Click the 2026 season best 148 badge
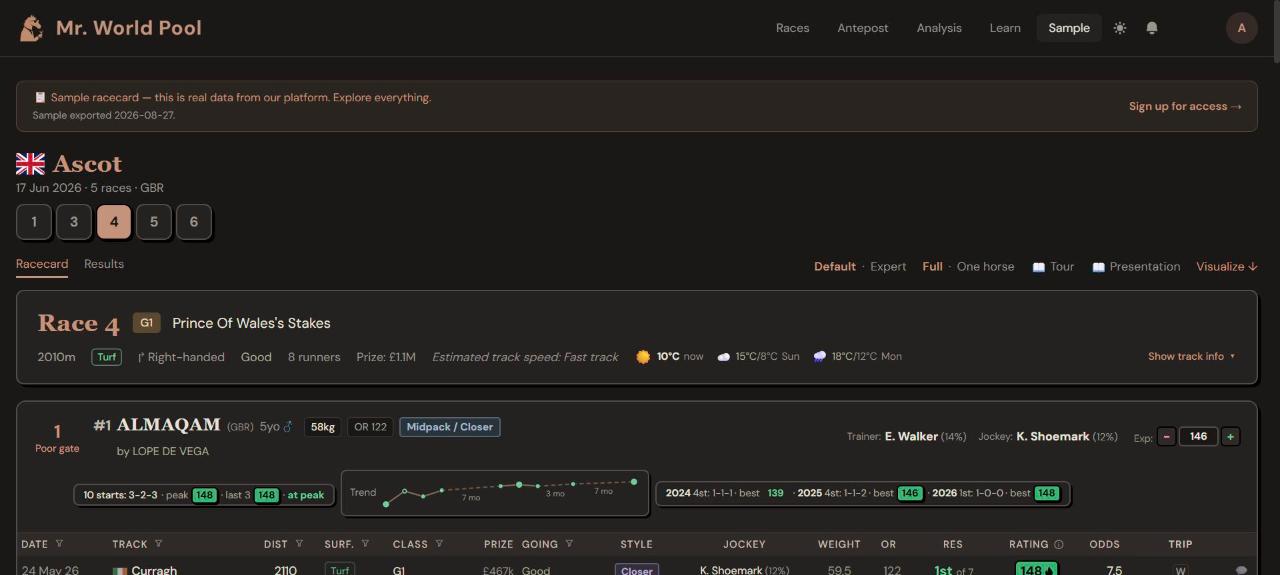Screen dimensions: 1280x575 point(1047,493)
